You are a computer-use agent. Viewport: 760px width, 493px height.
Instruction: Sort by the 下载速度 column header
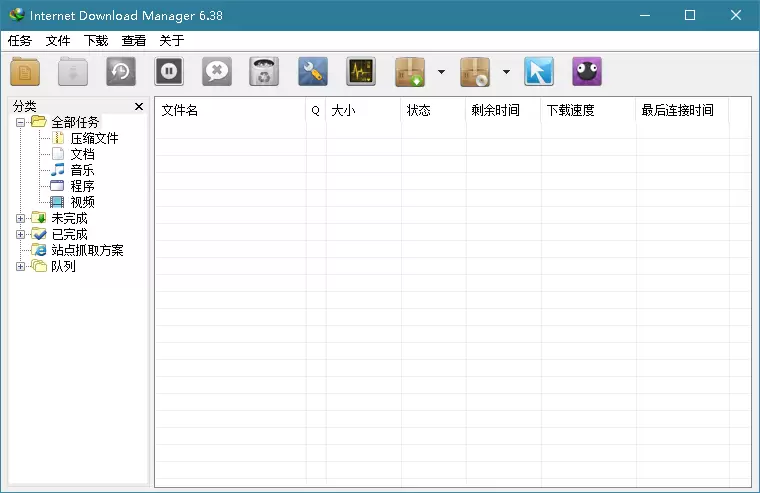click(x=588, y=111)
